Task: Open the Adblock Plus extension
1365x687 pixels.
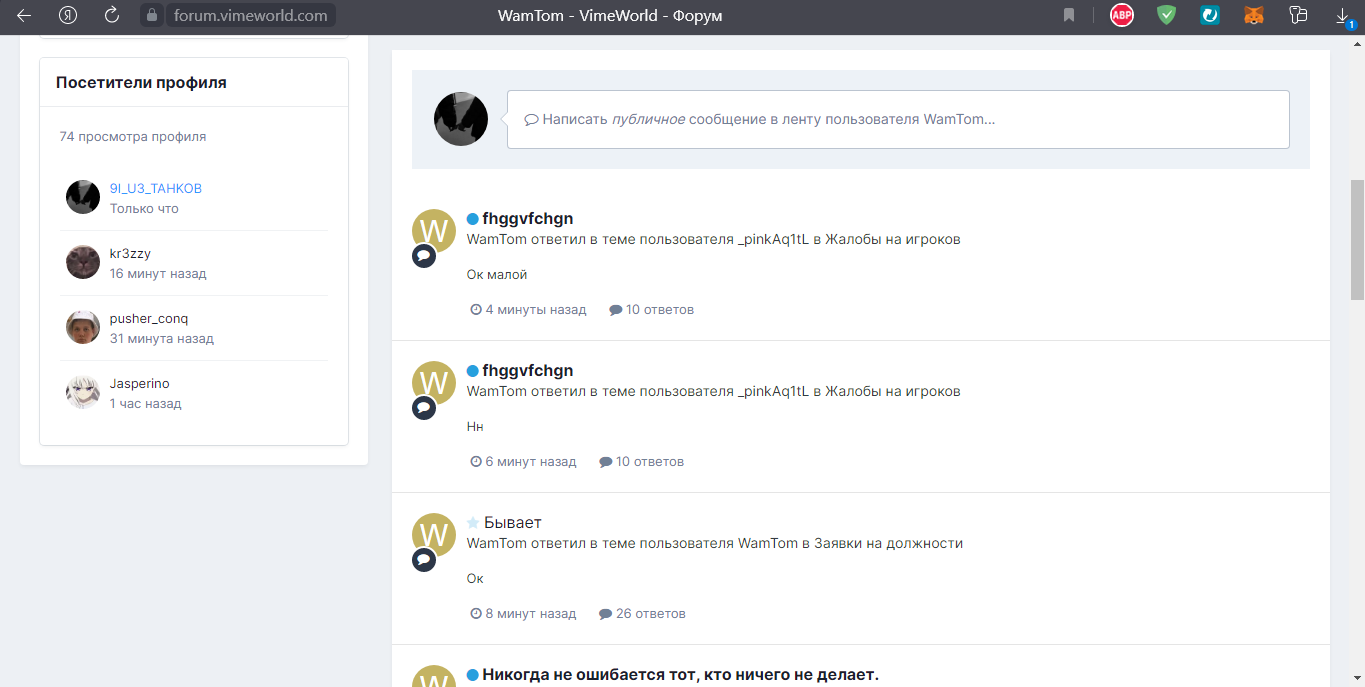Action: coord(1122,15)
